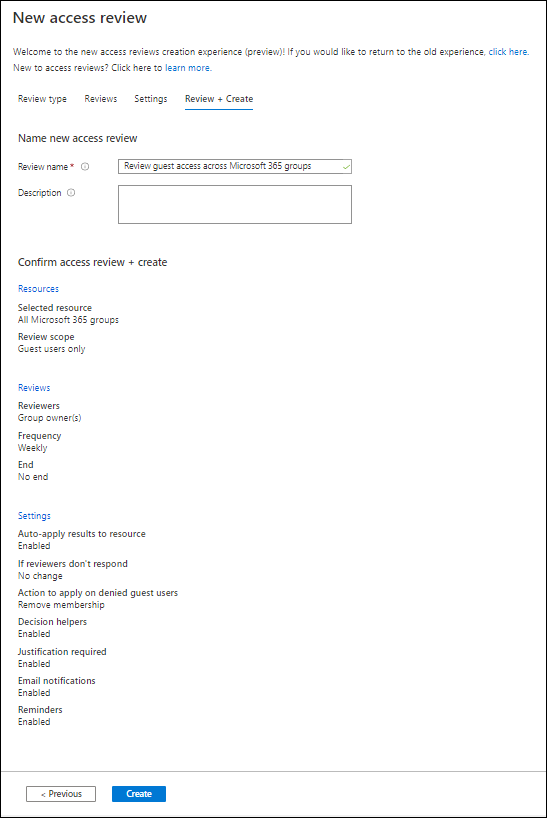Switch to the Review type tab
The width and height of the screenshot is (547, 818).
(42, 99)
